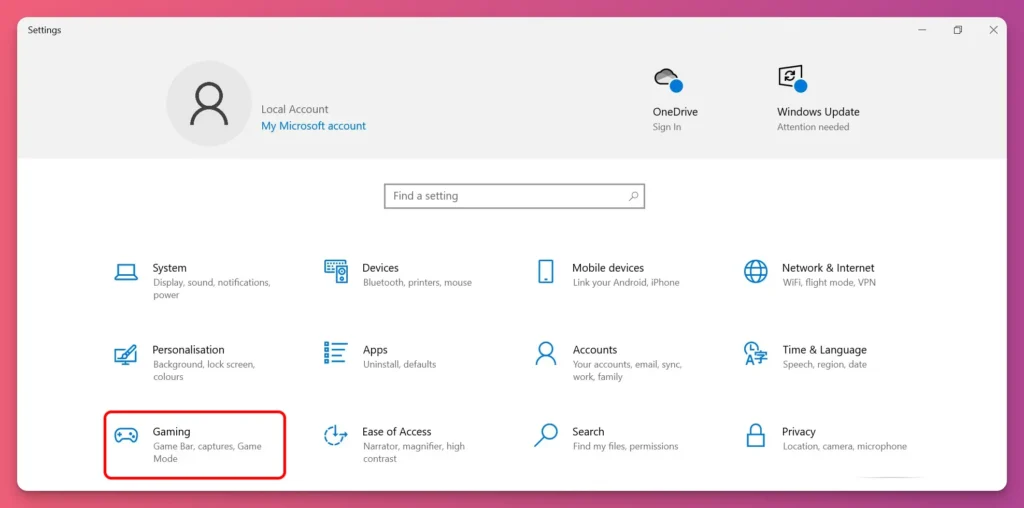Select the 'Attention needed' status text
1024x508 pixels.
[813, 127]
